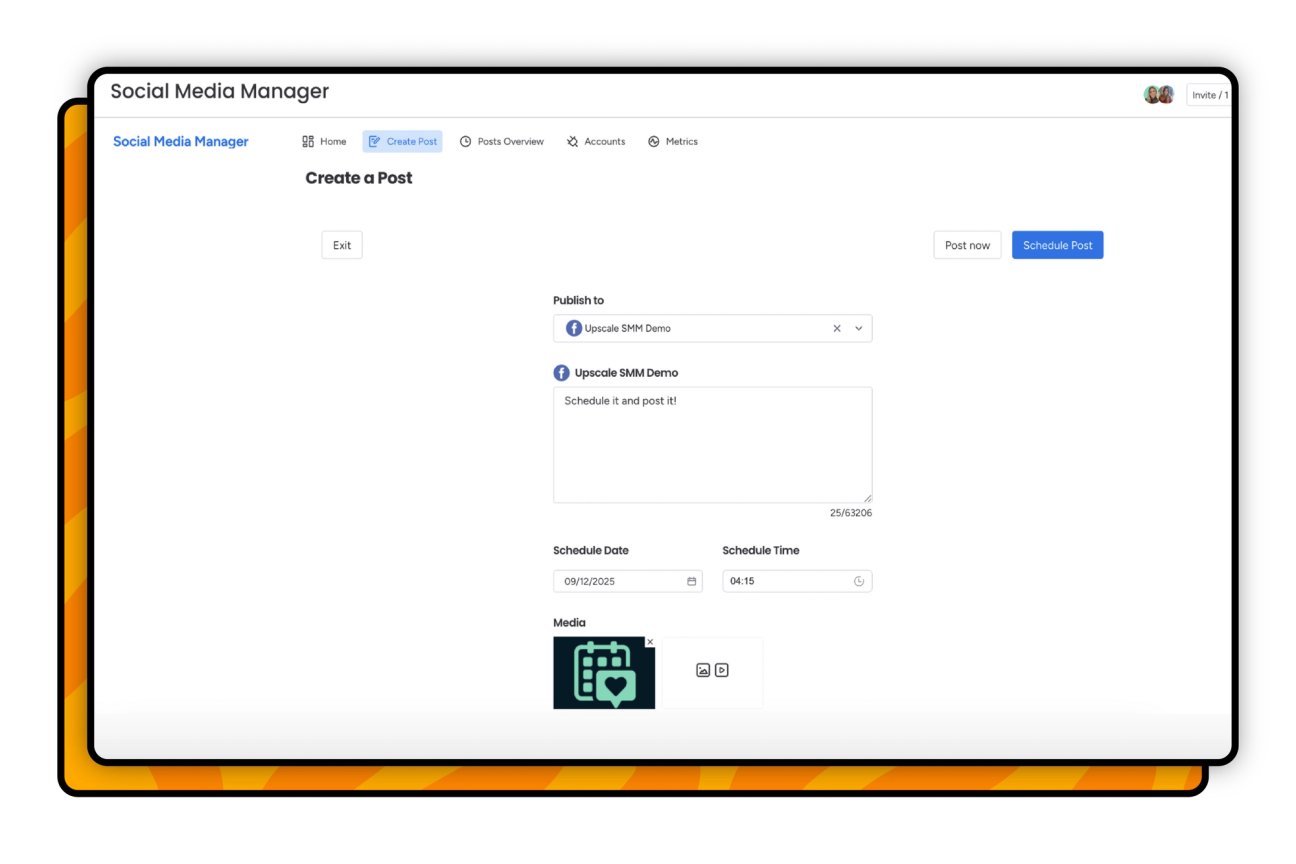This screenshot has width=1296, height=864.
Task: Click the Invite button top right
Action: tap(1209, 94)
